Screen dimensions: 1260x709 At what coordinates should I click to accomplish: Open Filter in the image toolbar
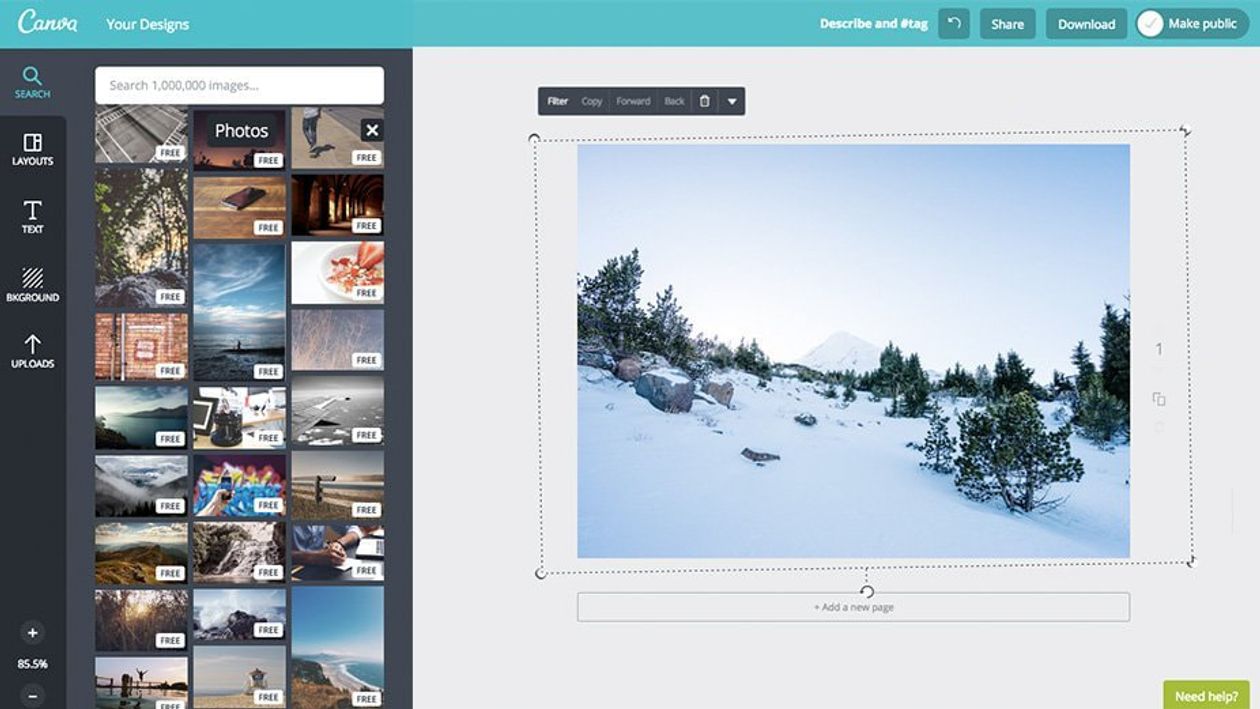(x=557, y=101)
